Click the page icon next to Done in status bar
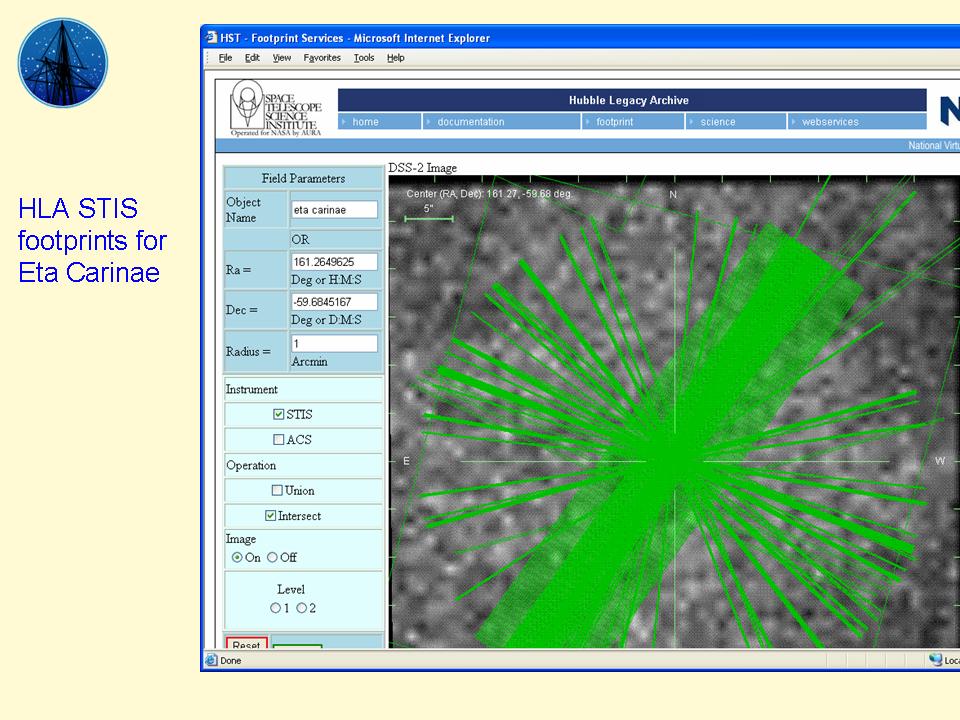 click(210, 660)
